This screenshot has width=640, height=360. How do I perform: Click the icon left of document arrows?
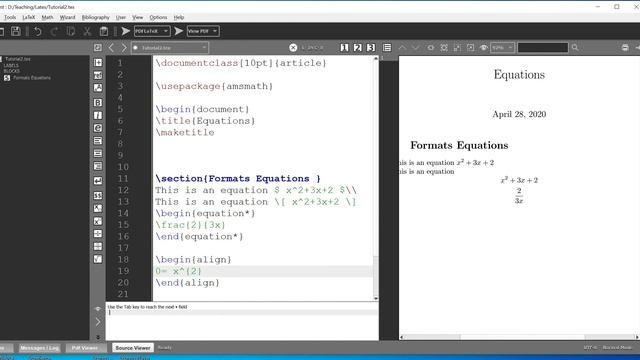tap(98, 48)
